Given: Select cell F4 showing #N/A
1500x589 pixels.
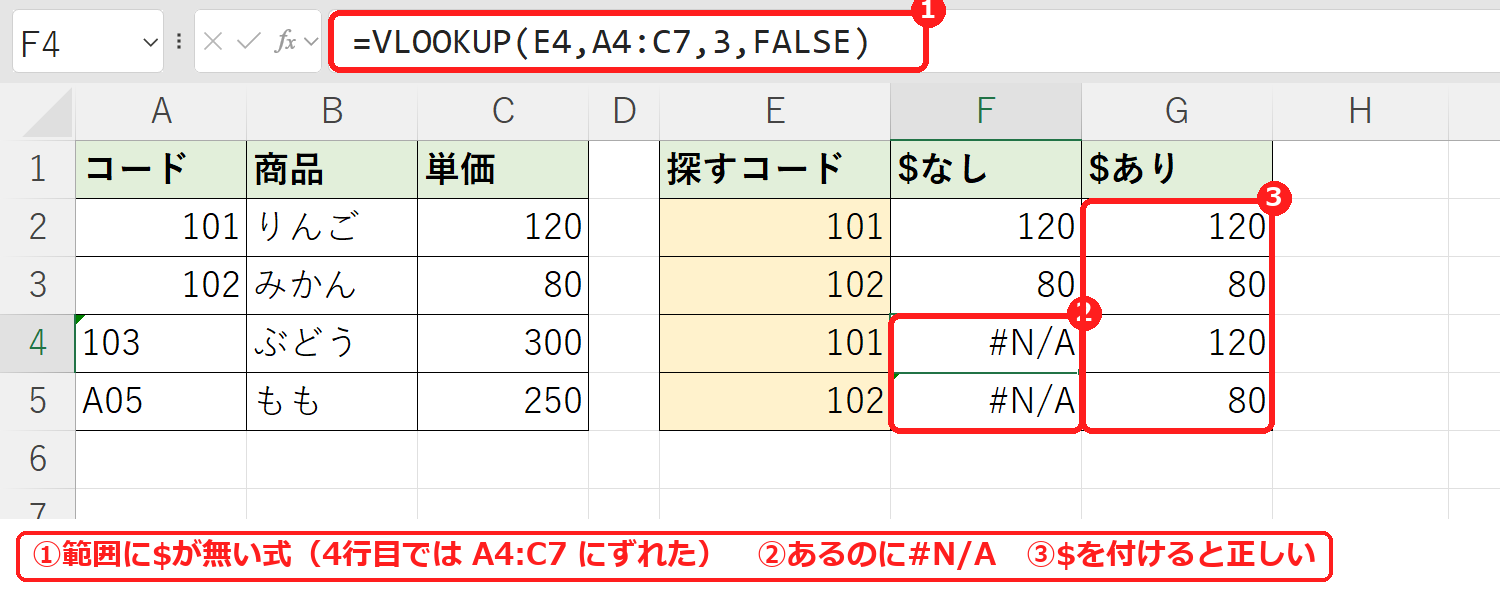Looking at the screenshot, I should (986, 343).
